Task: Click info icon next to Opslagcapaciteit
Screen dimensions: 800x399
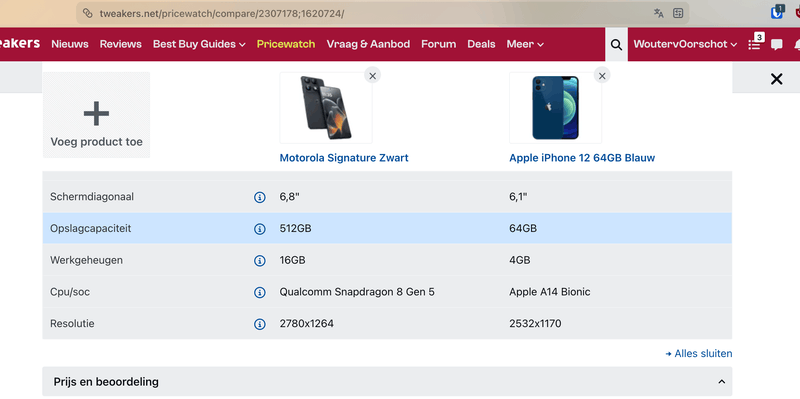Action: pyautogui.click(x=260, y=229)
